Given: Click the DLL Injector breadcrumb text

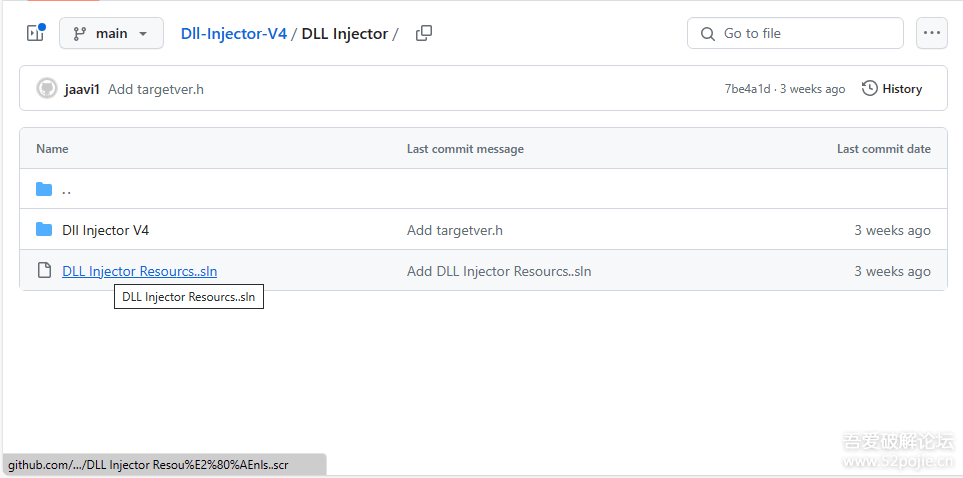Looking at the screenshot, I should (345, 34).
